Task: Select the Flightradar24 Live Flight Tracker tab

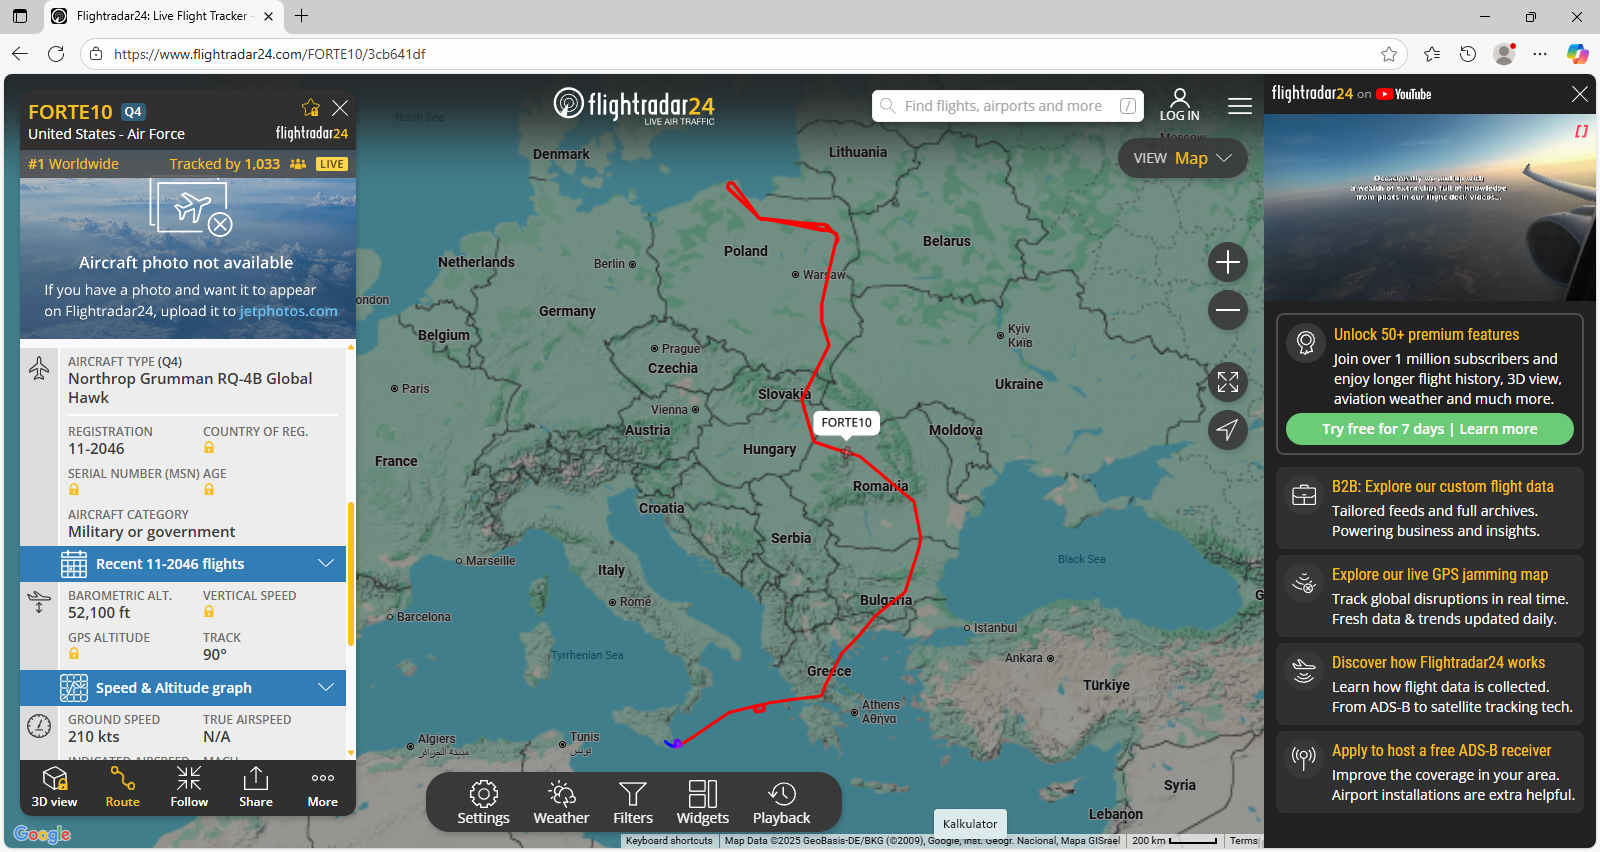Action: click(163, 16)
